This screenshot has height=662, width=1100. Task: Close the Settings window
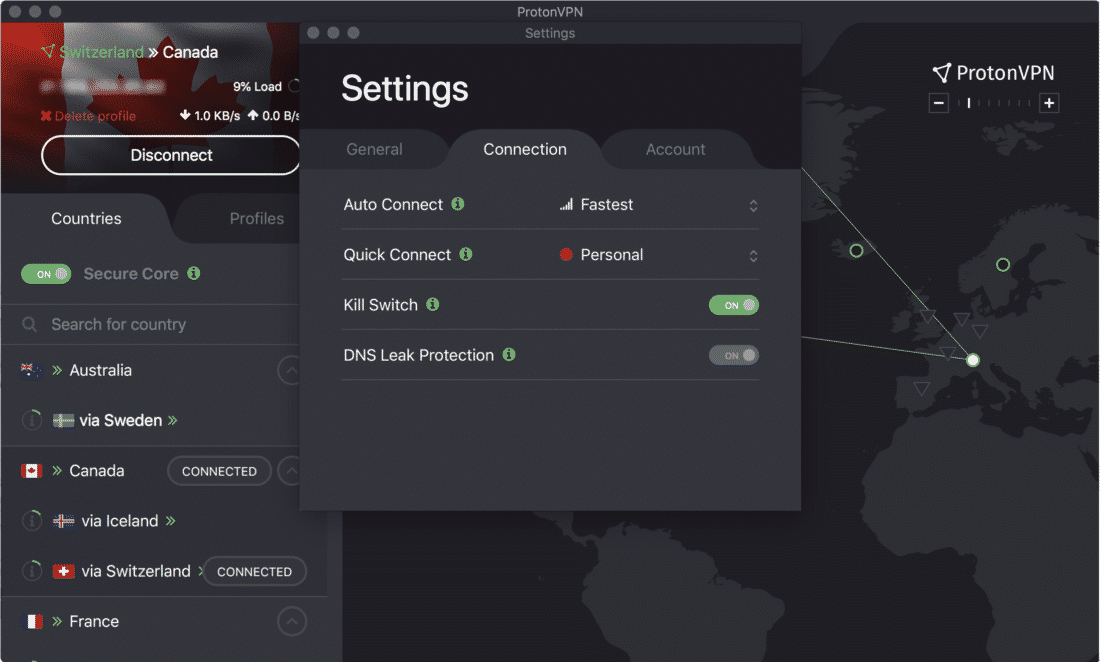[x=314, y=32]
